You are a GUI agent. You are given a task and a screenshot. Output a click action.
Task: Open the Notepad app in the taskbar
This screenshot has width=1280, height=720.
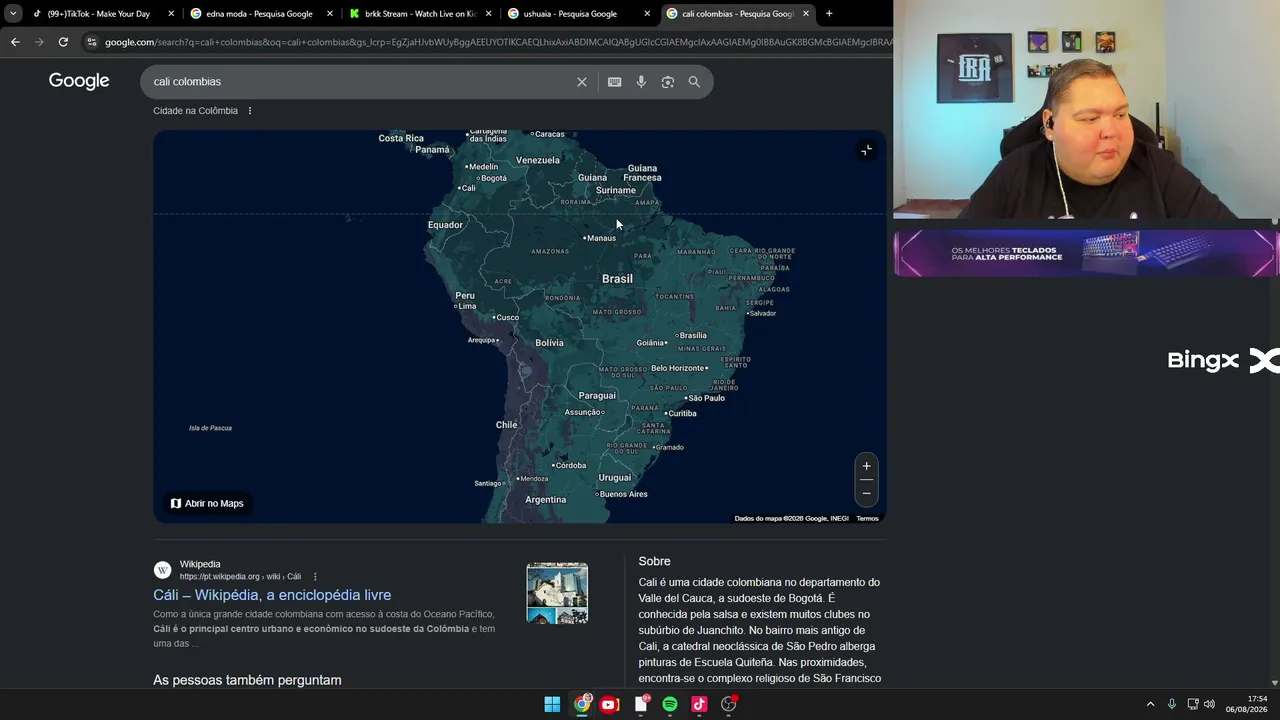pos(641,704)
